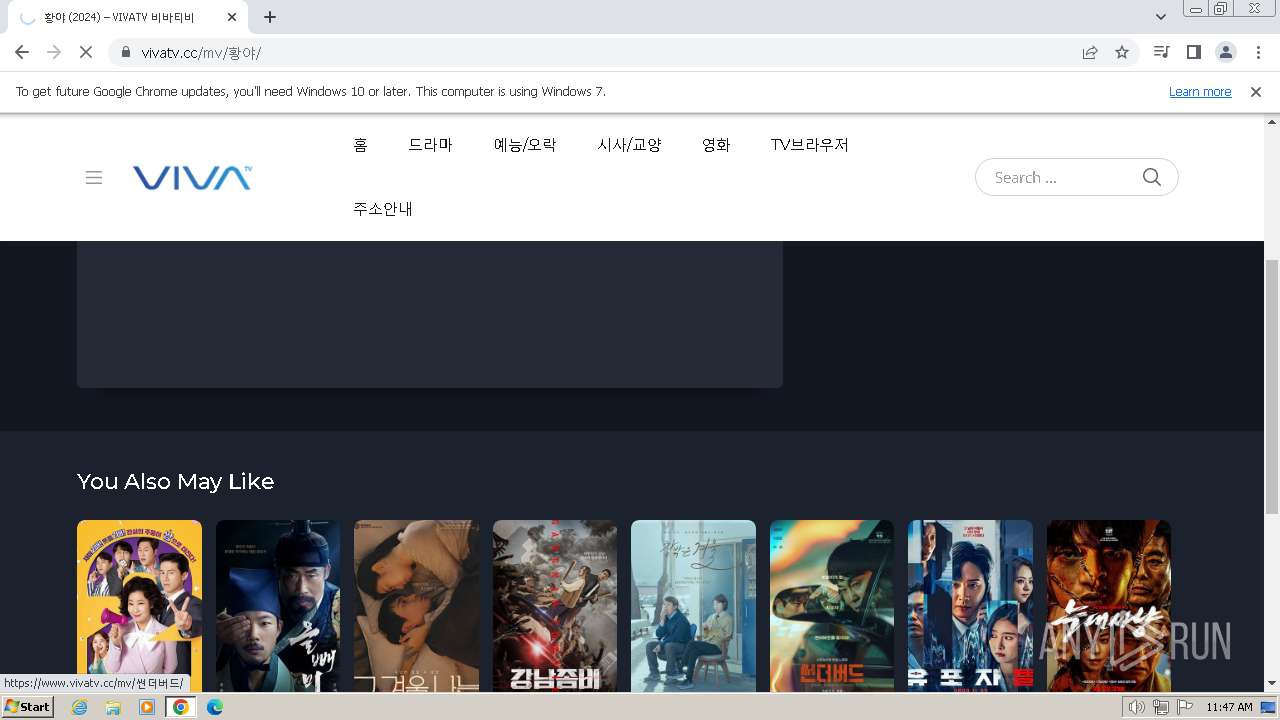Open the Chrome profile avatar
The image size is (1280, 720).
[x=1225, y=52]
